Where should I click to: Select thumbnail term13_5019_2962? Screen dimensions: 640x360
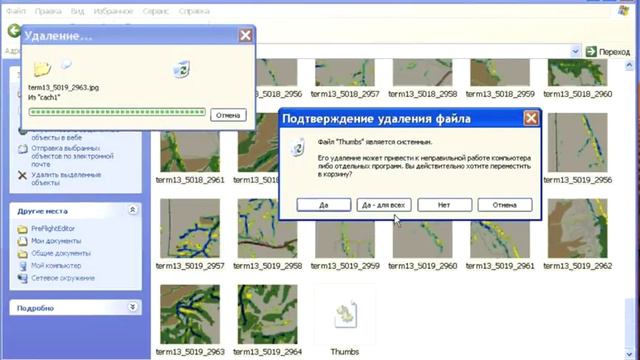coord(578,228)
